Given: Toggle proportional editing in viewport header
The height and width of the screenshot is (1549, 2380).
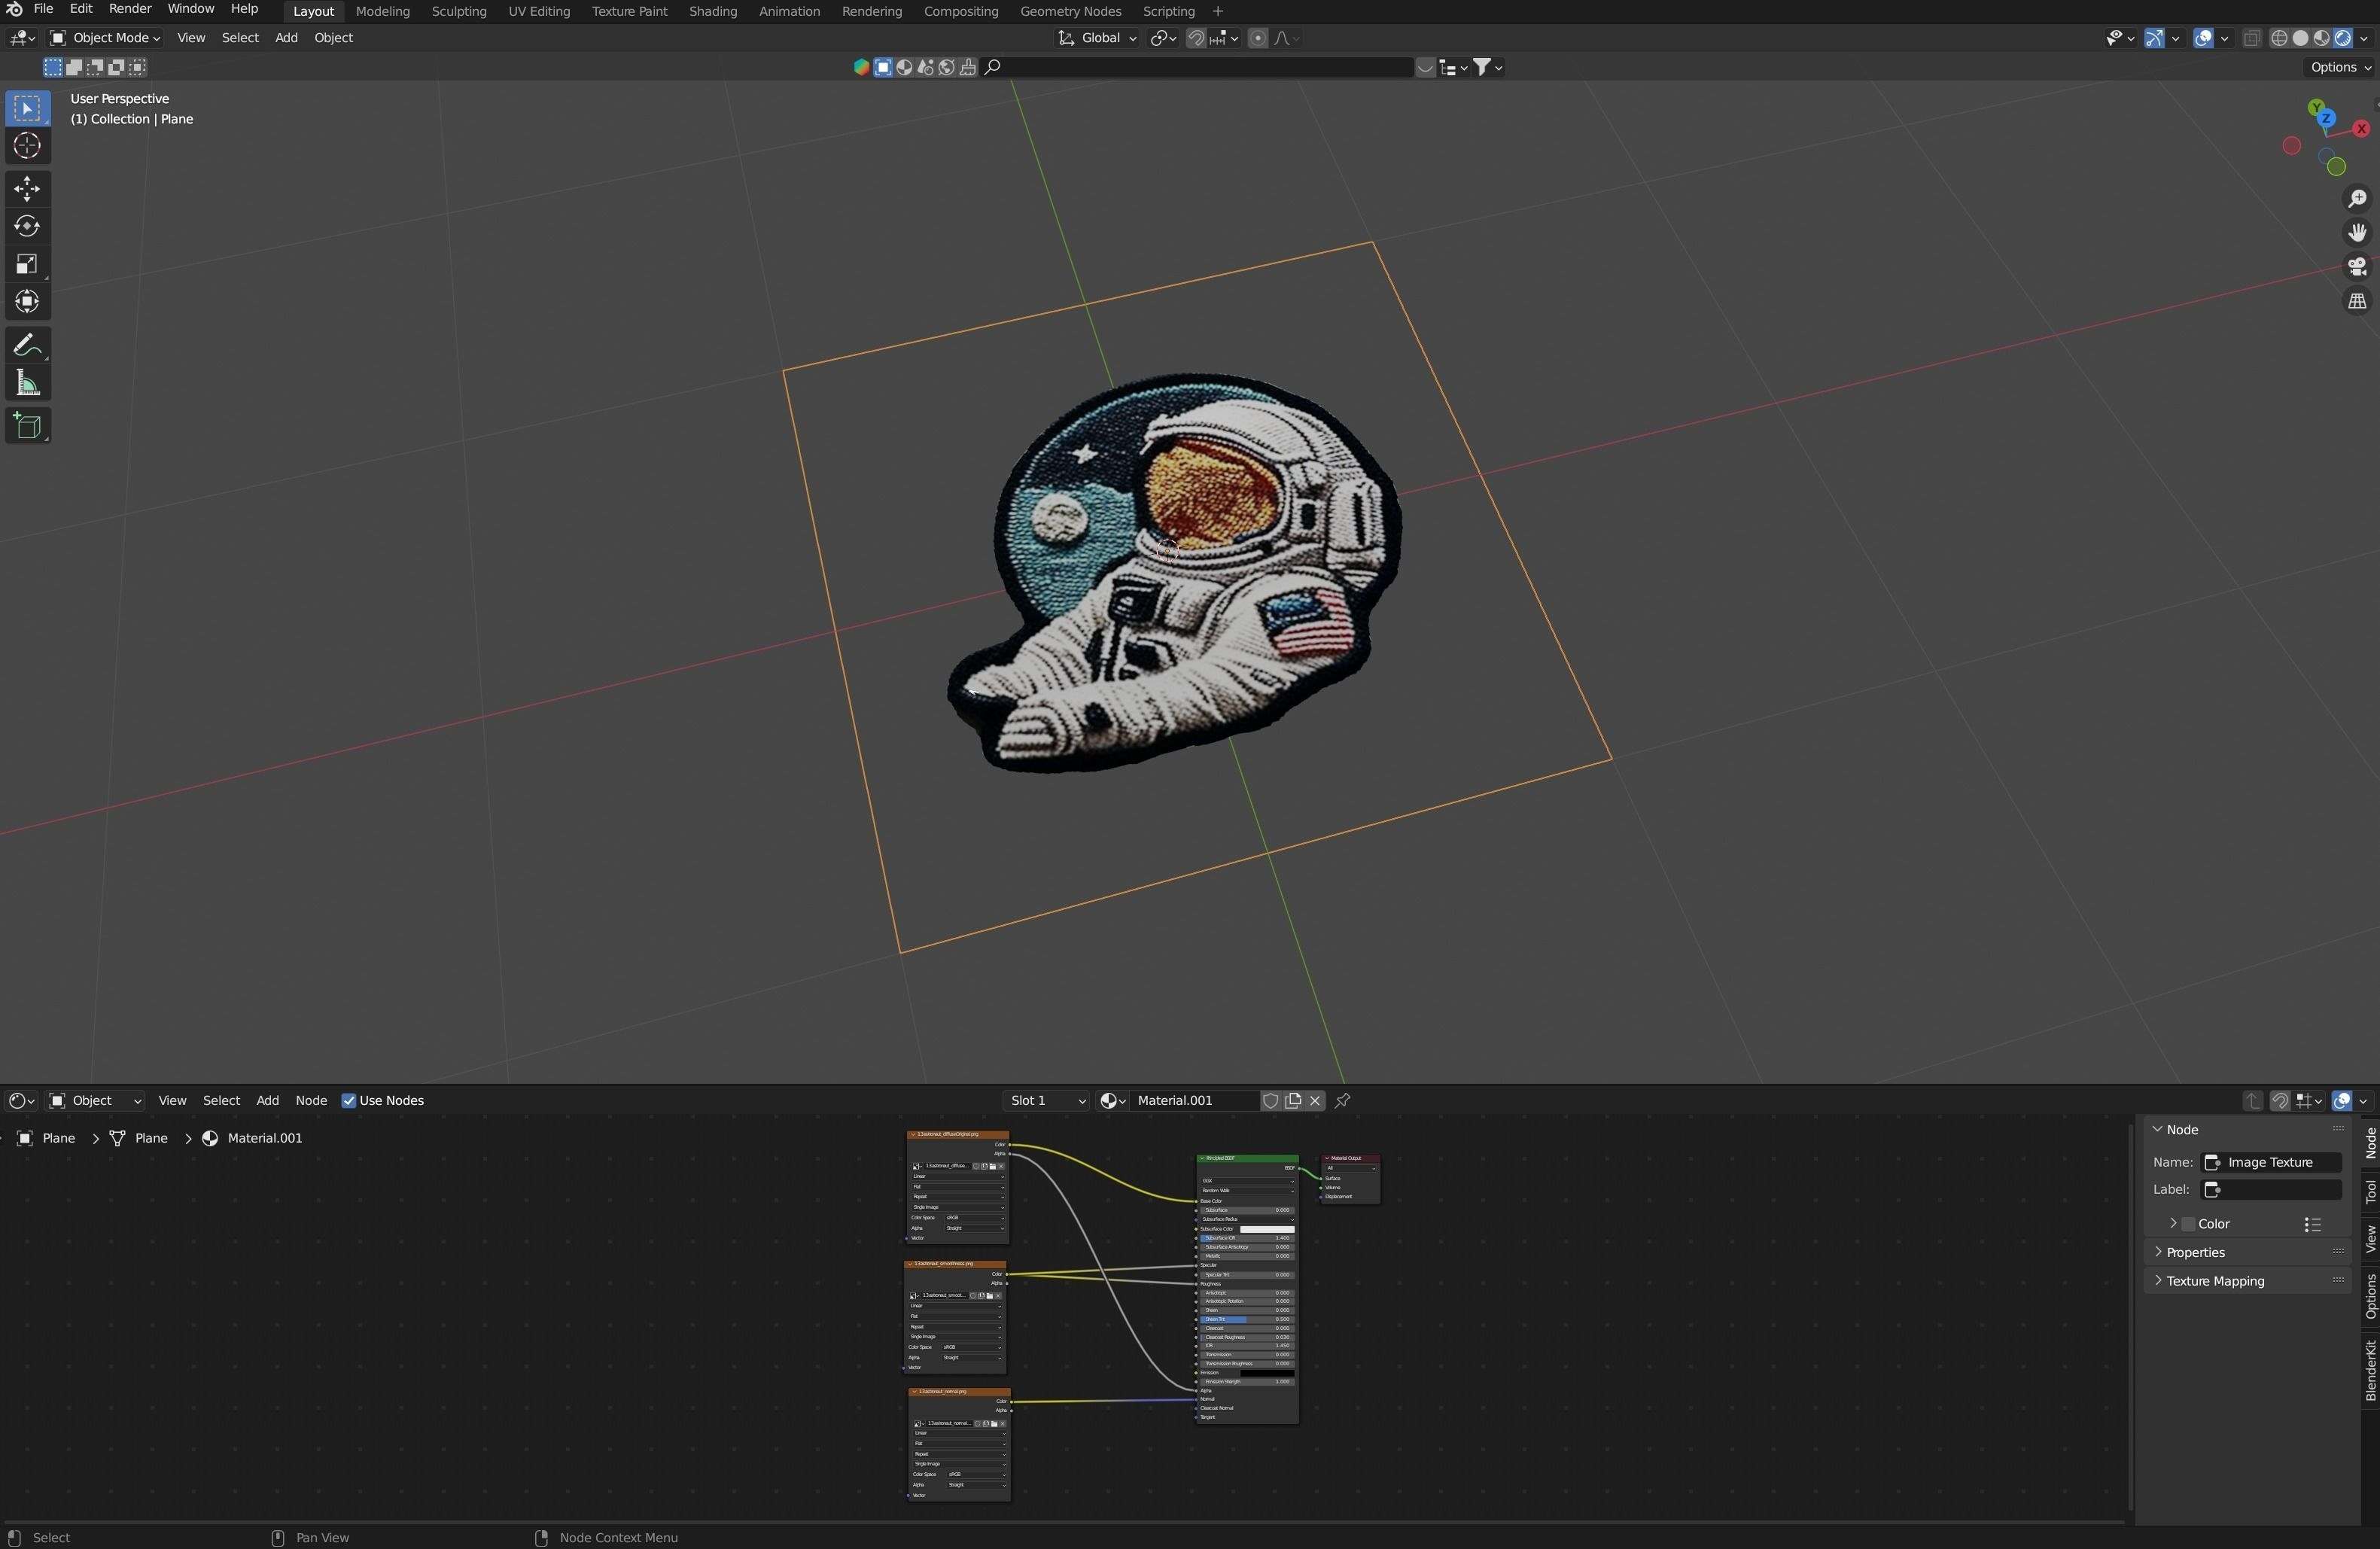Looking at the screenshot, I should 1258,38.
